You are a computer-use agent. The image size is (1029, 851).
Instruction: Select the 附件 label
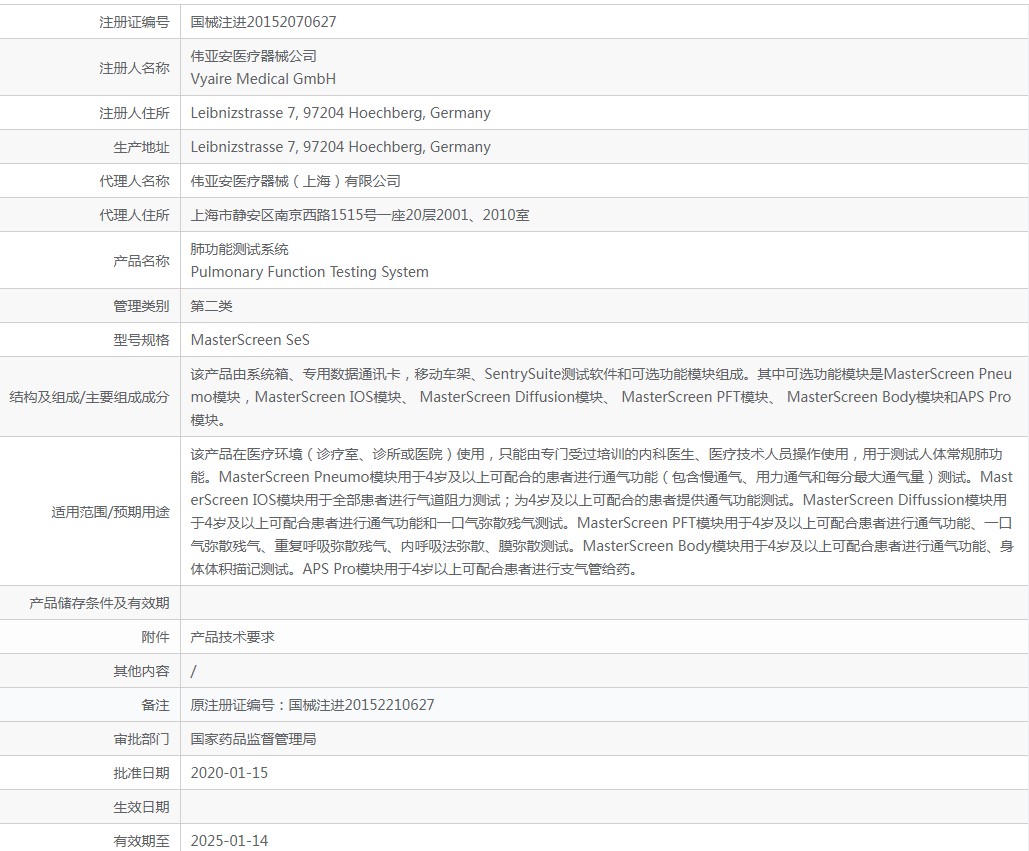(155, 637)
